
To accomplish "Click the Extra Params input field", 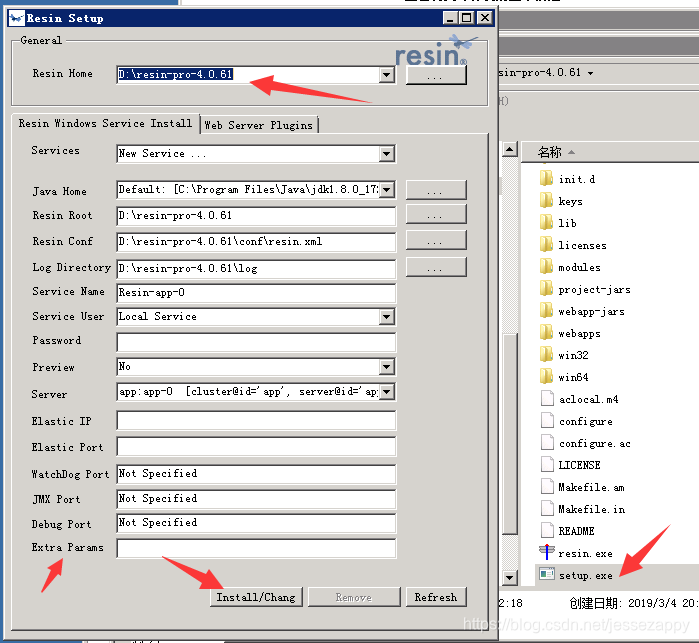I will [x=256, y=548].
